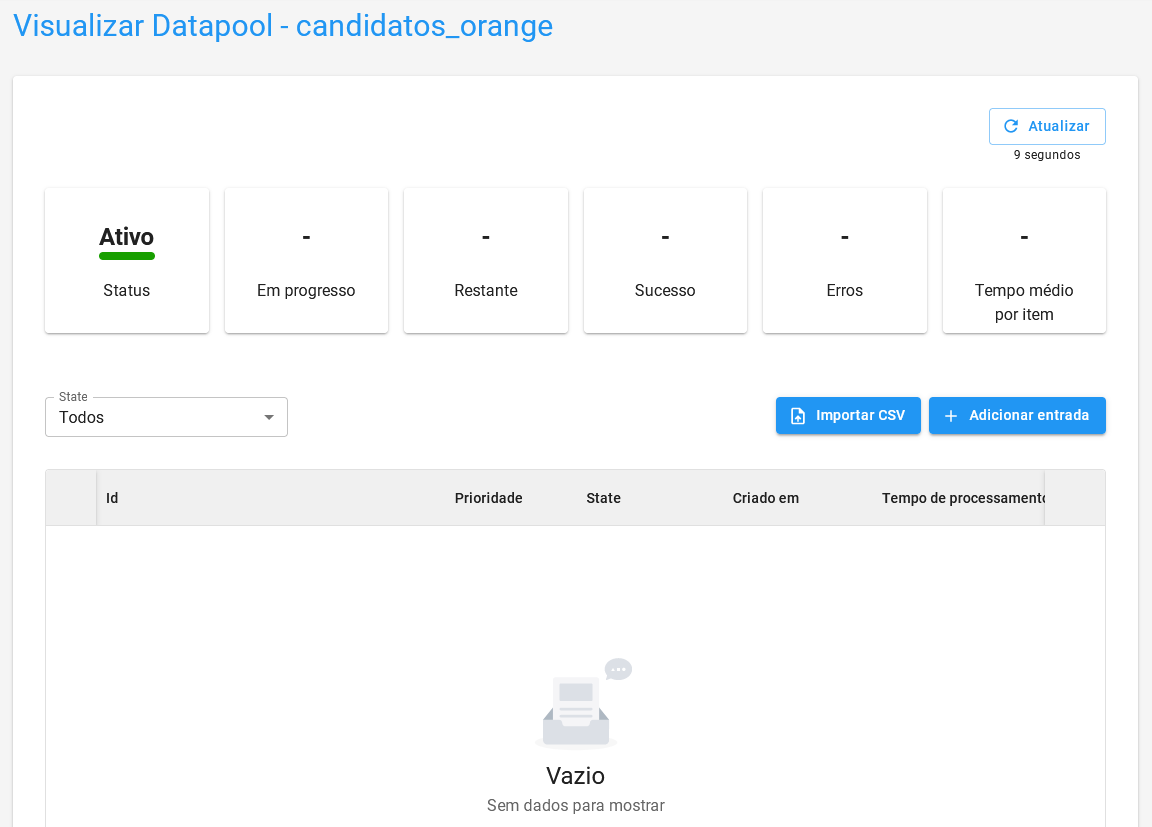Select the Prioridade column header
Screen dimensions: 1152x827
point(488,497)
